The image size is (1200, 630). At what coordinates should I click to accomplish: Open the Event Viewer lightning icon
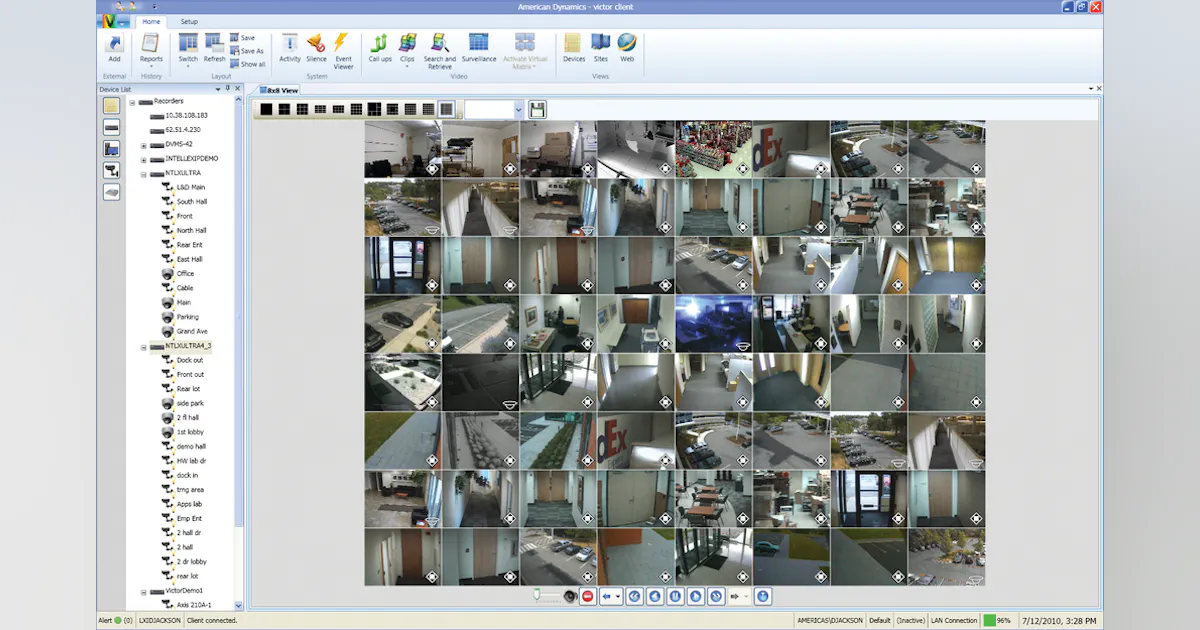tap(342, 43)
